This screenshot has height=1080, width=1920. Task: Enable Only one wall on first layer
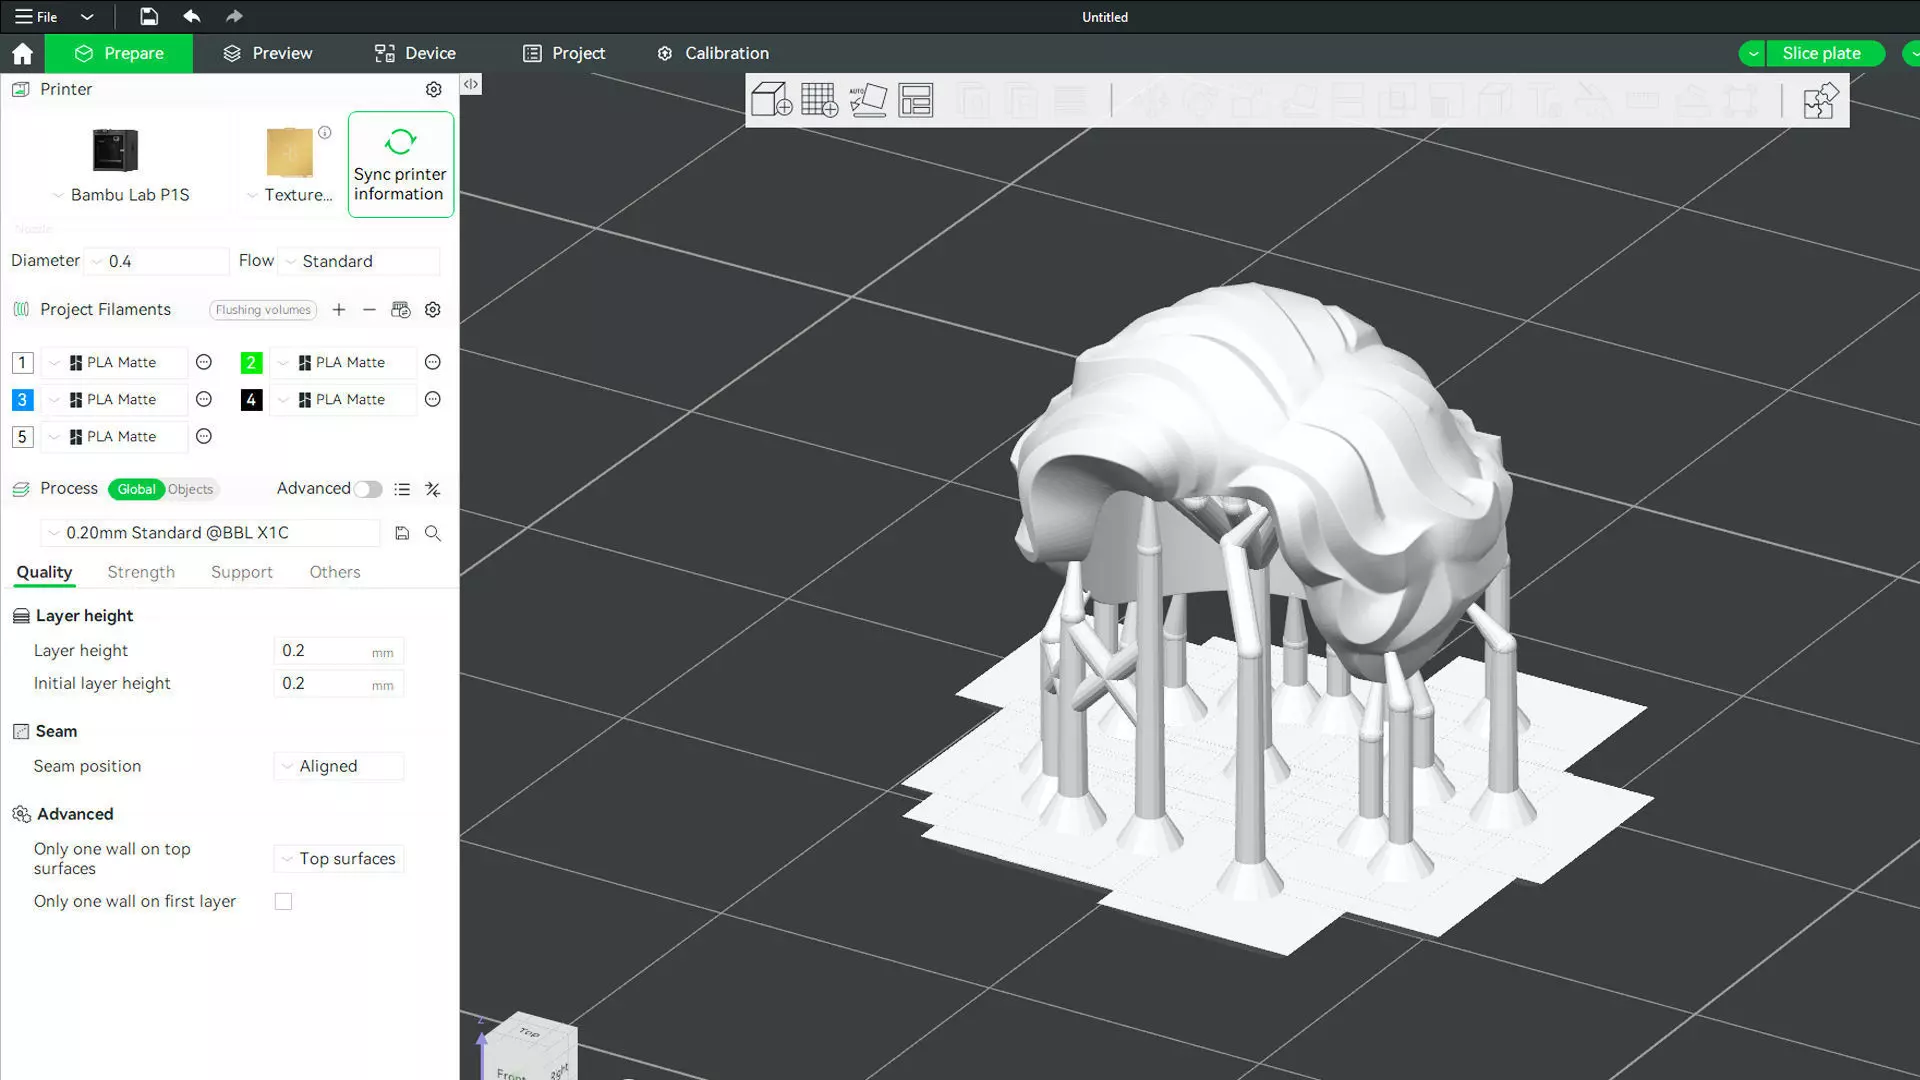tap(283, 902)
